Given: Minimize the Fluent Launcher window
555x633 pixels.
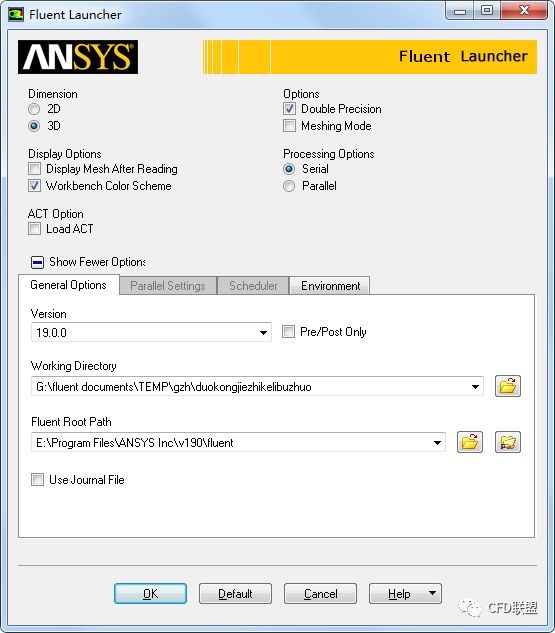Looking at the screenshot, I should pos(460,11).
